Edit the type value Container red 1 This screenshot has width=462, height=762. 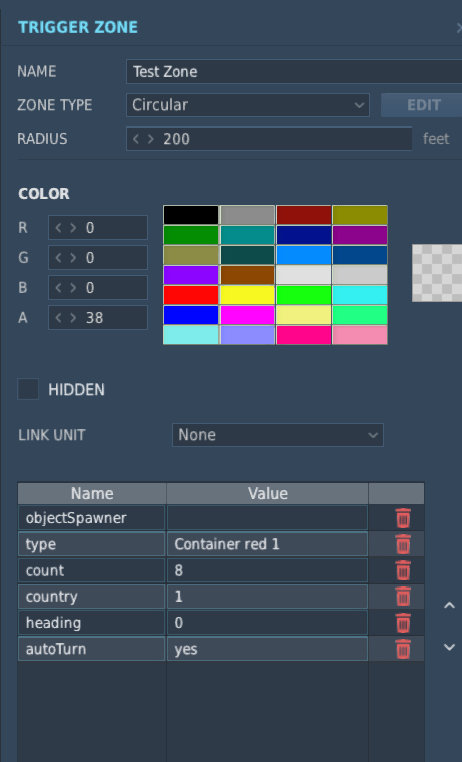pos(267,544)
